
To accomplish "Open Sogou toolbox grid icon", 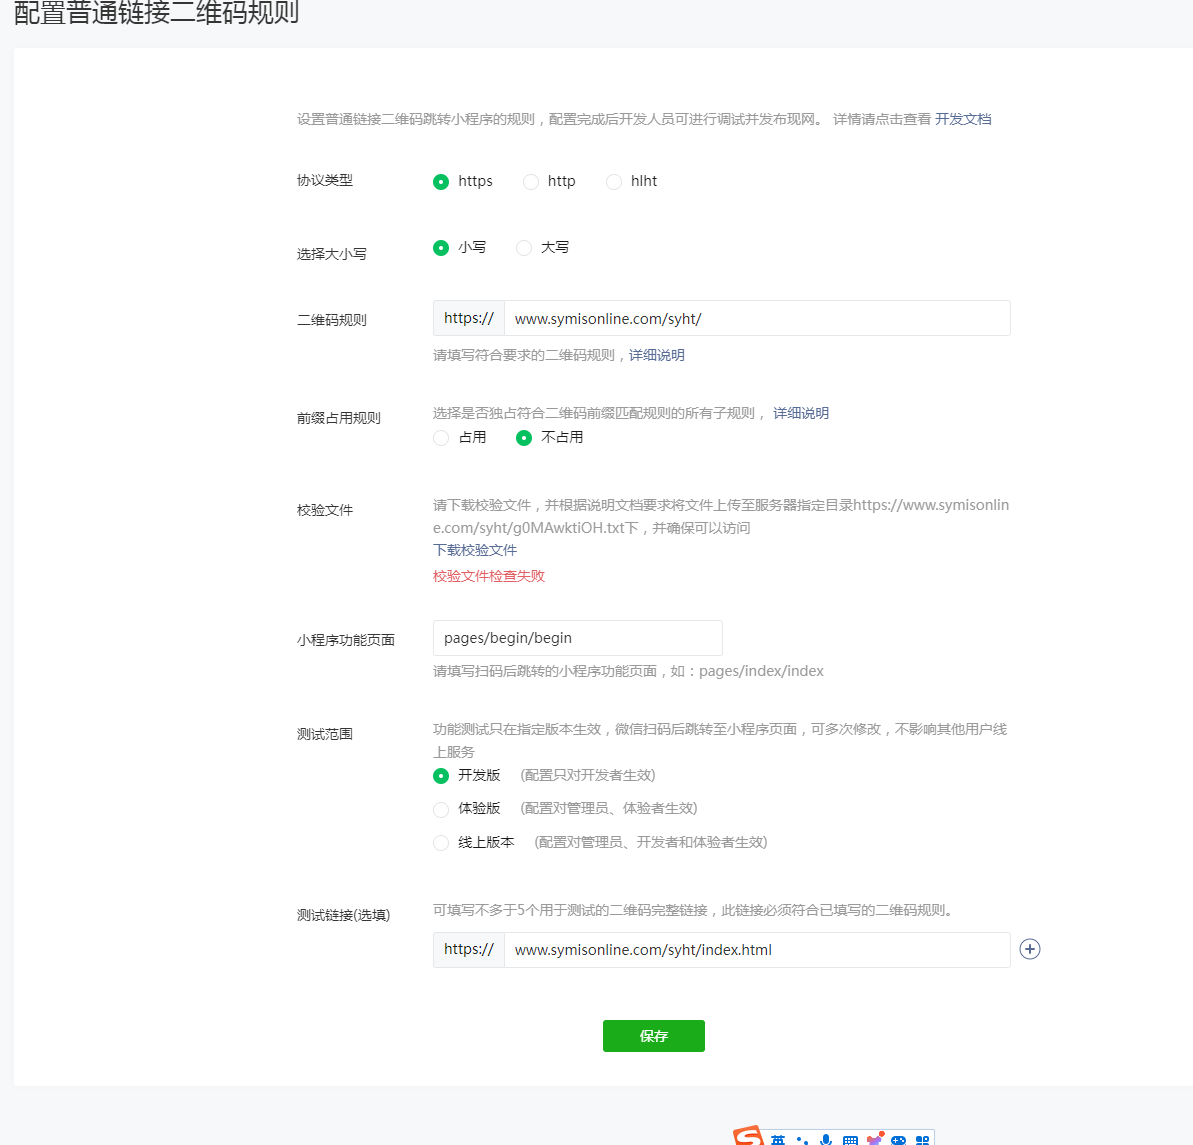I will click(922, 1140).
